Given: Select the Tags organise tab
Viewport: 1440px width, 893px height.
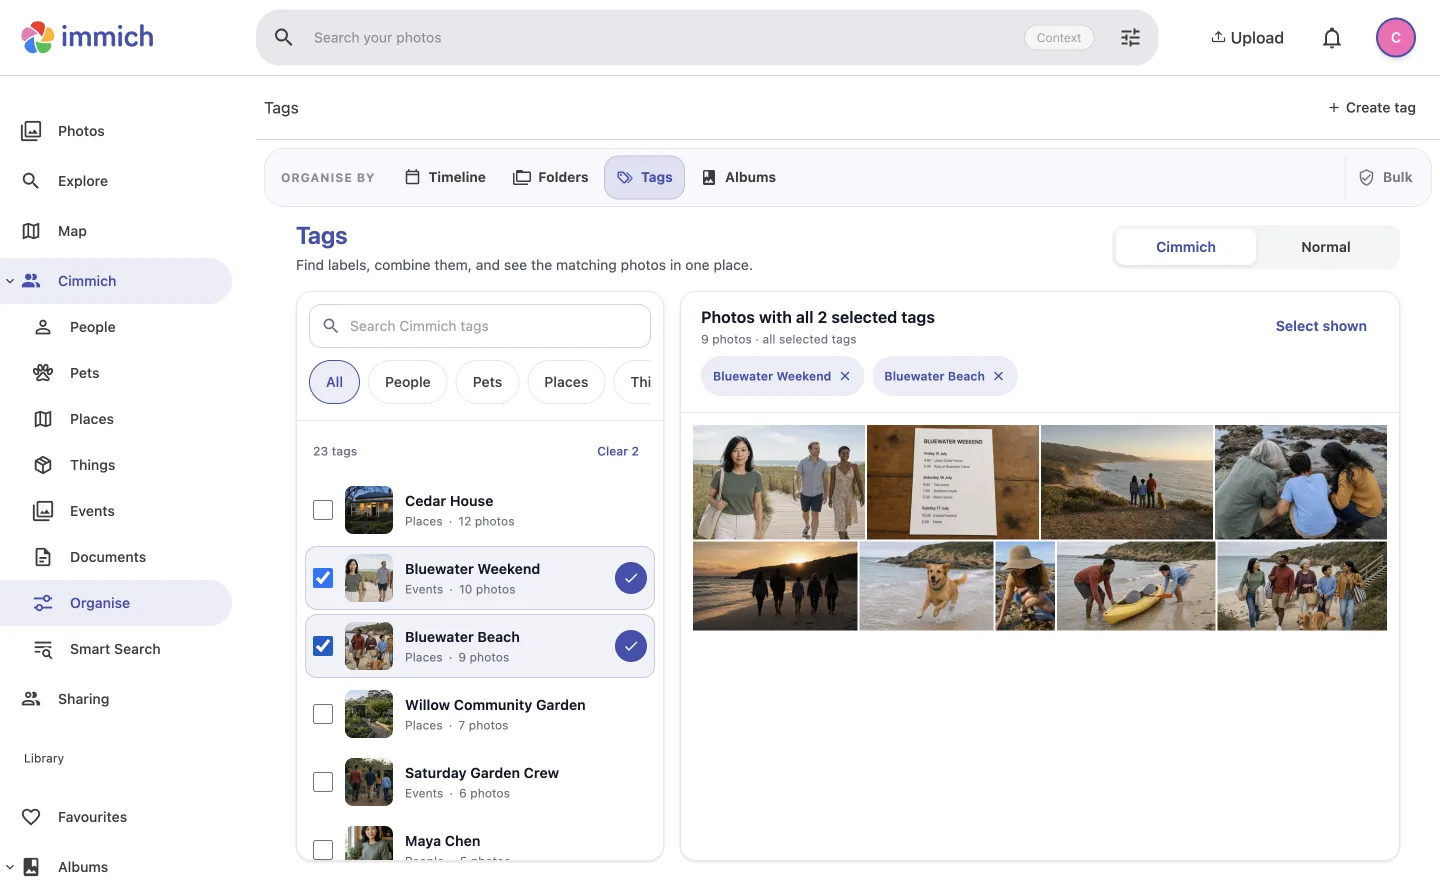Looking at the screenshot, I should [x=644, y=177].
